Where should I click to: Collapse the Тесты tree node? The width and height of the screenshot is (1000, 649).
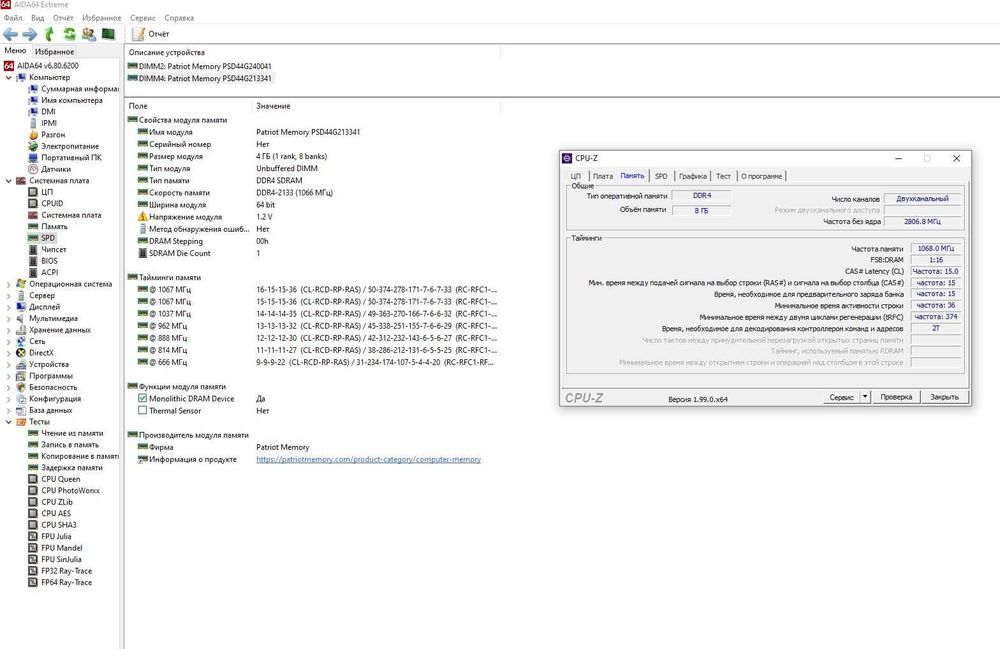[8, 421]
